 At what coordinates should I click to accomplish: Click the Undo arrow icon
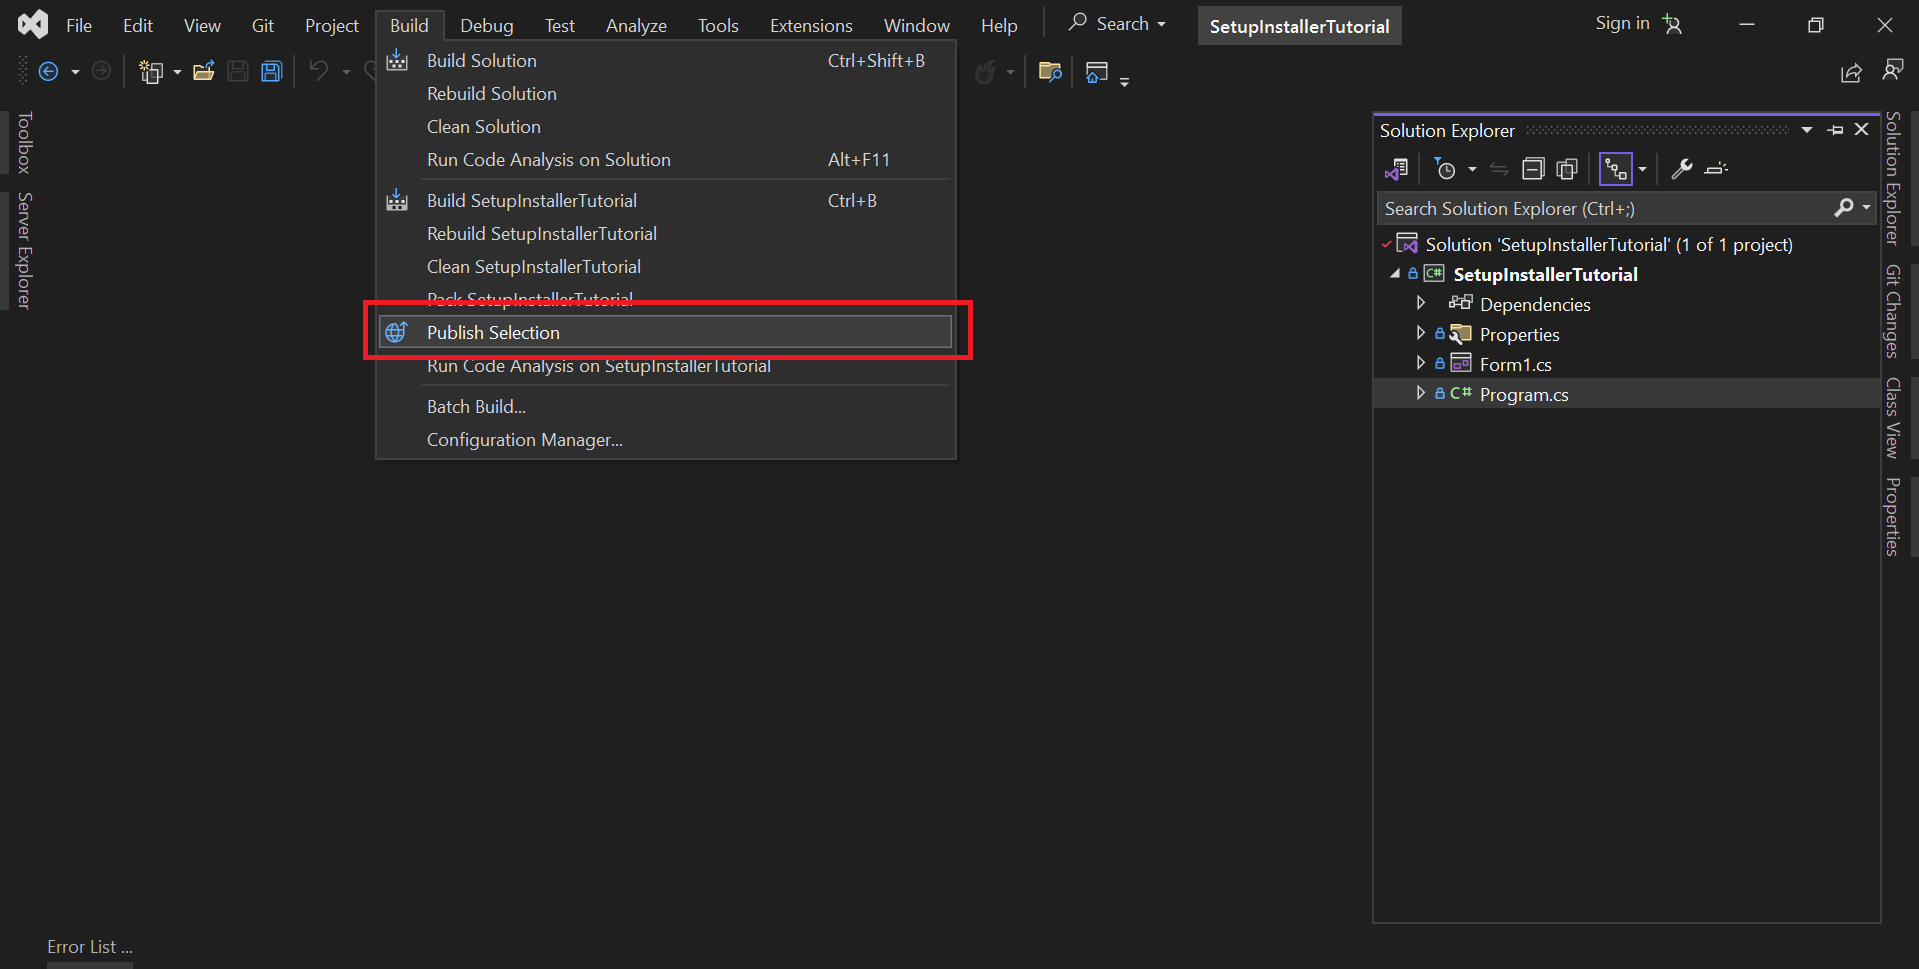[x=318, y=71]
